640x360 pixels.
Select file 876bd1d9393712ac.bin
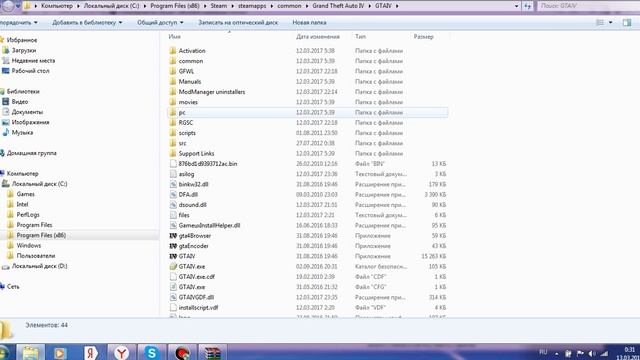pyautogui.click(x=208, y=164)
